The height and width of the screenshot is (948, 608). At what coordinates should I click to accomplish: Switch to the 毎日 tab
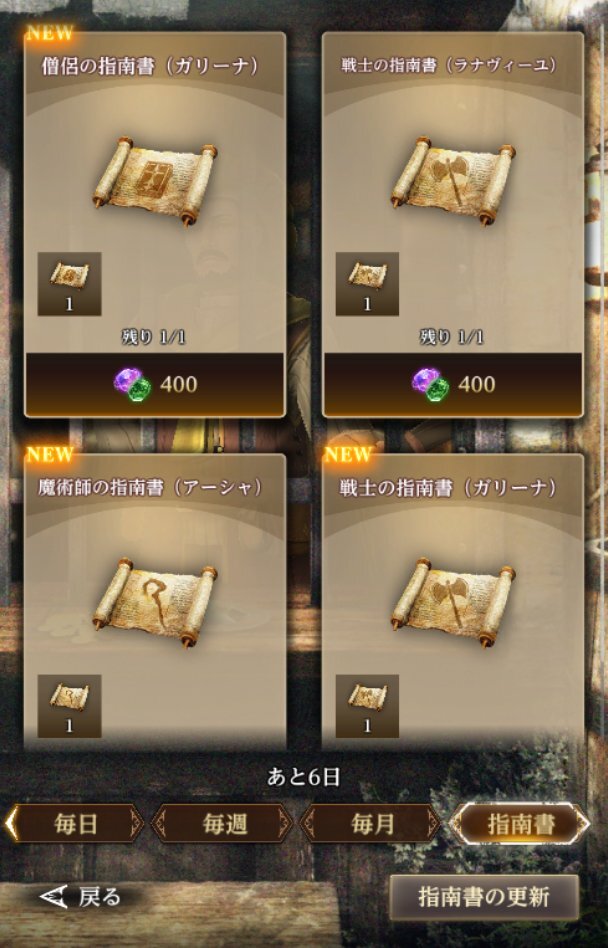coord(75,823)
